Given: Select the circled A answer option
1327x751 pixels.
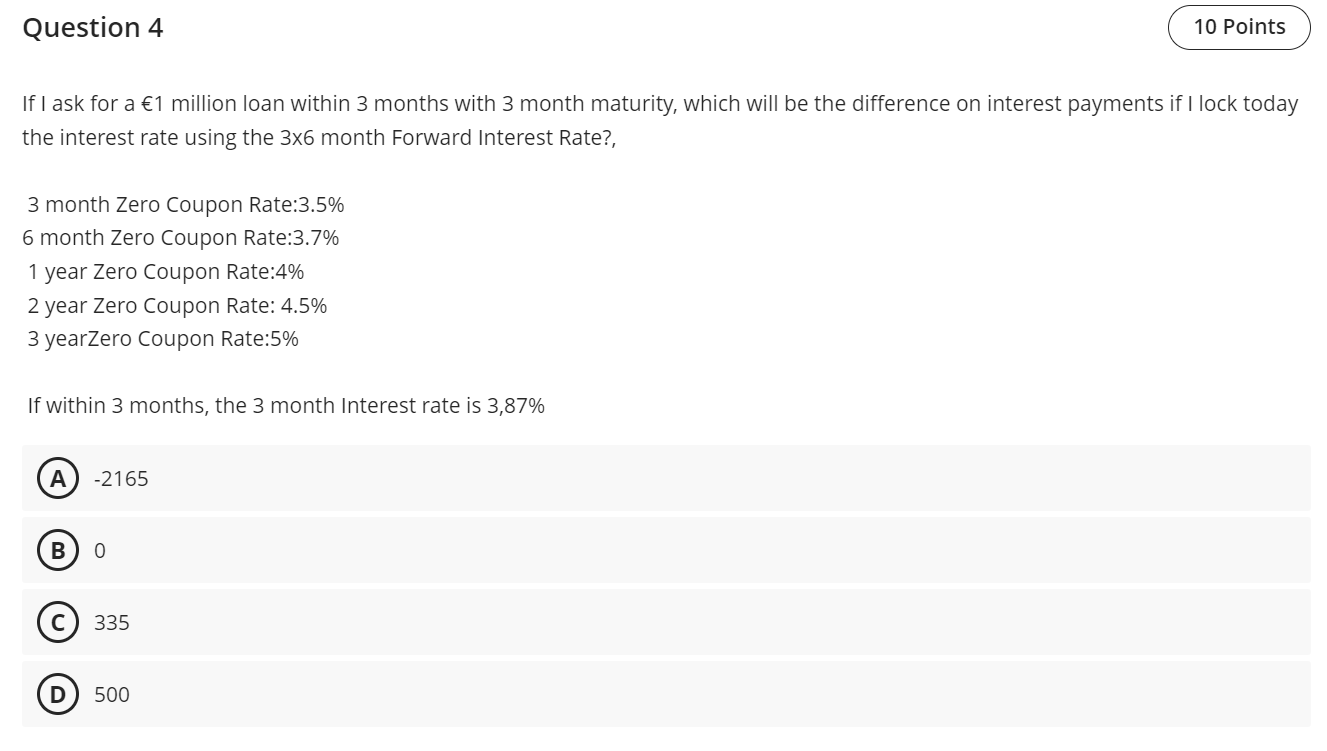Looking at the screenshot, I should click(x=58, y=479).
